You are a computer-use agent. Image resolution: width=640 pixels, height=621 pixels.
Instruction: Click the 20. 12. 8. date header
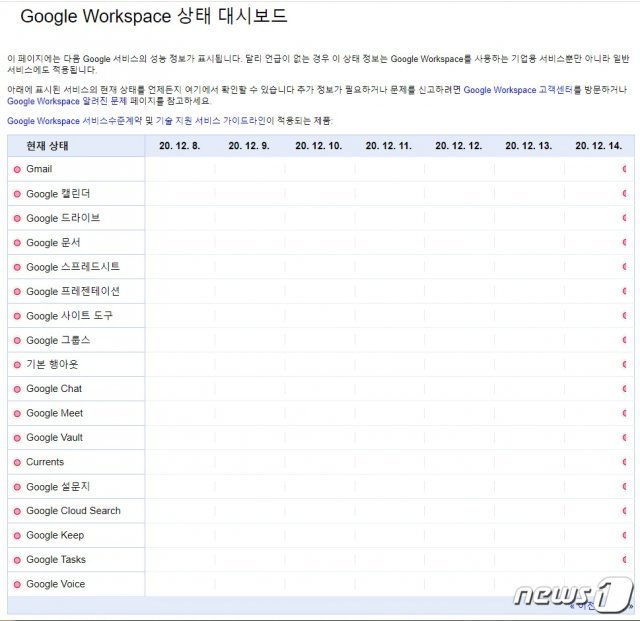coord(180,146)
